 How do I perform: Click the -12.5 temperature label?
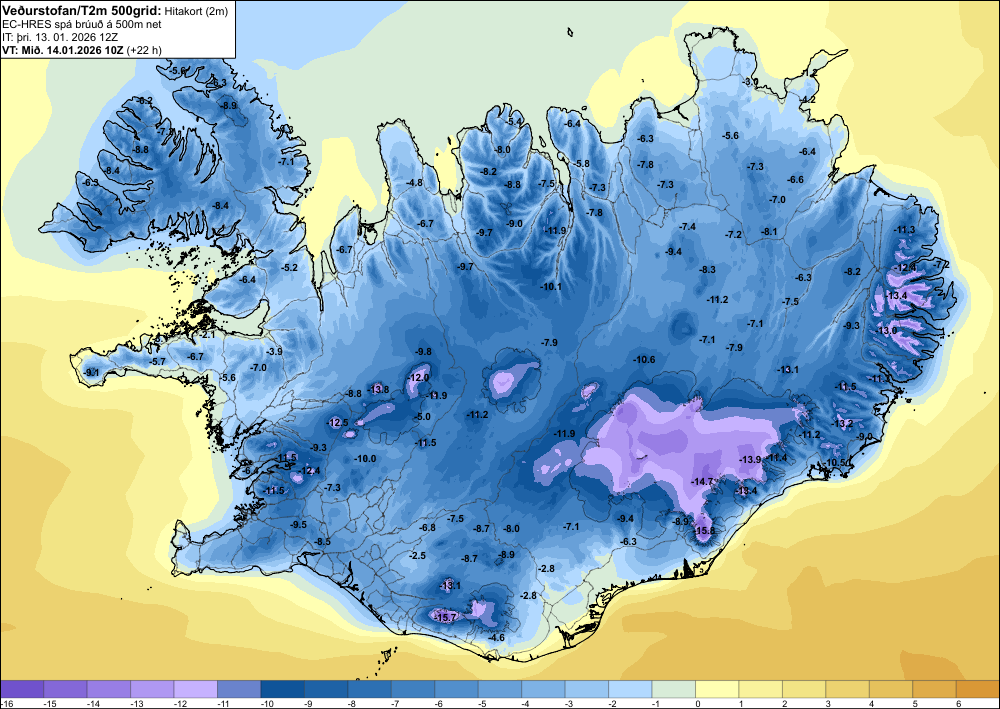pos(337,423)
